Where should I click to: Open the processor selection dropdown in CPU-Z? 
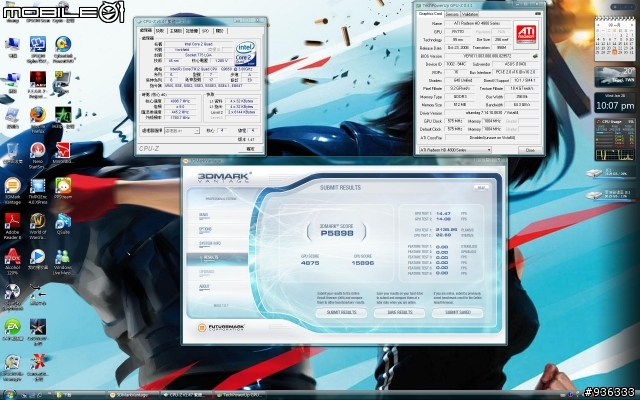coord(182,131)
